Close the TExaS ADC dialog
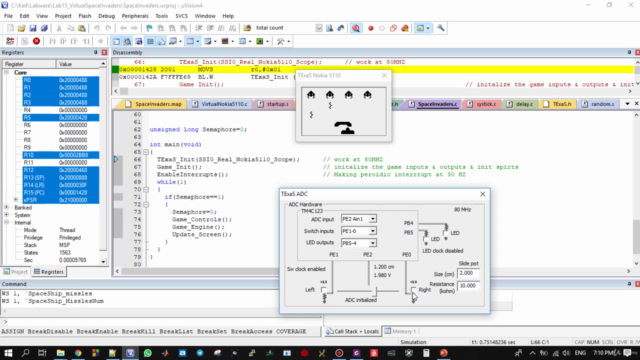Screen dimensions: 640x360 [482, 194]
